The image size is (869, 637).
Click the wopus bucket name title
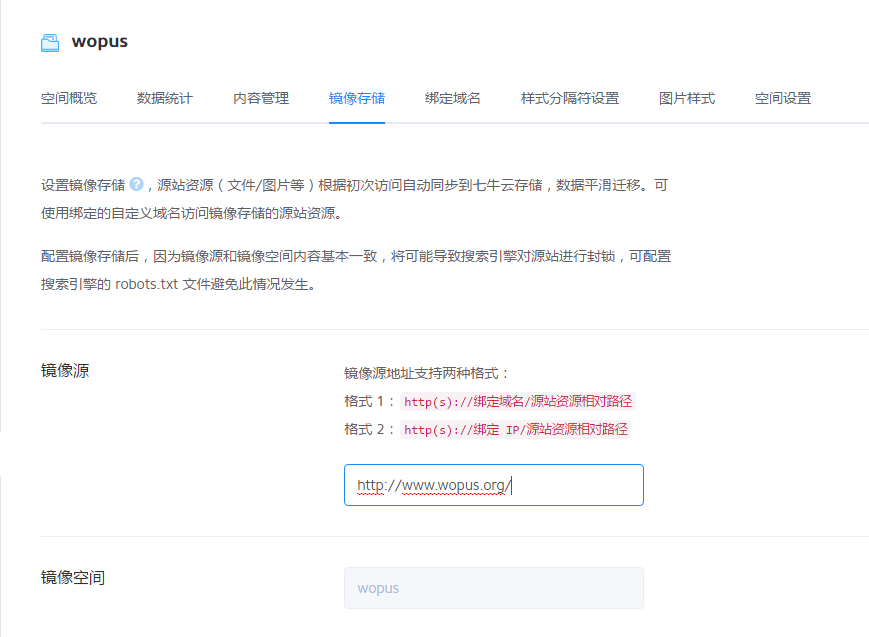point(100,42)
